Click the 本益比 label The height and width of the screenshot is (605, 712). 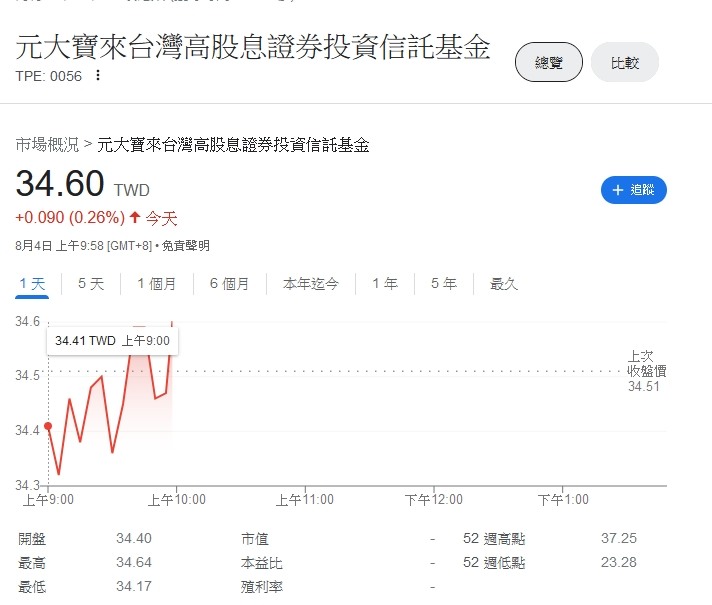[x=262, y=563]
